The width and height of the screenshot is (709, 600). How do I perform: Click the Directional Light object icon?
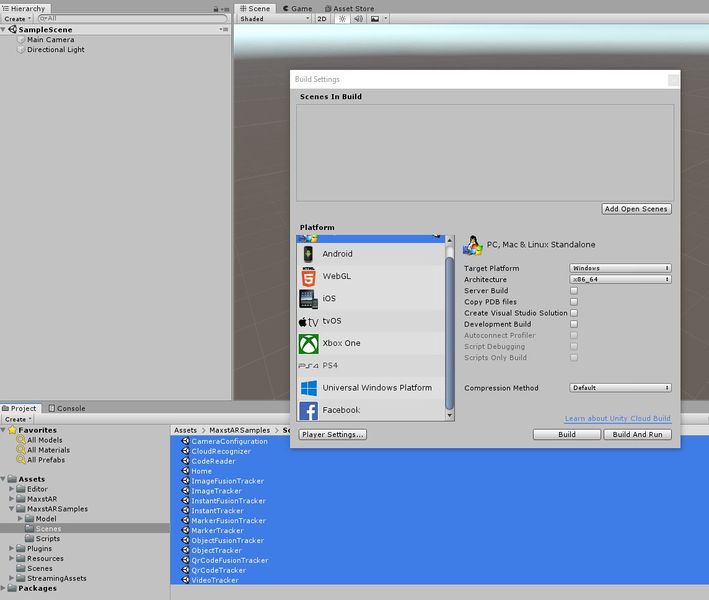click(20, 50)
